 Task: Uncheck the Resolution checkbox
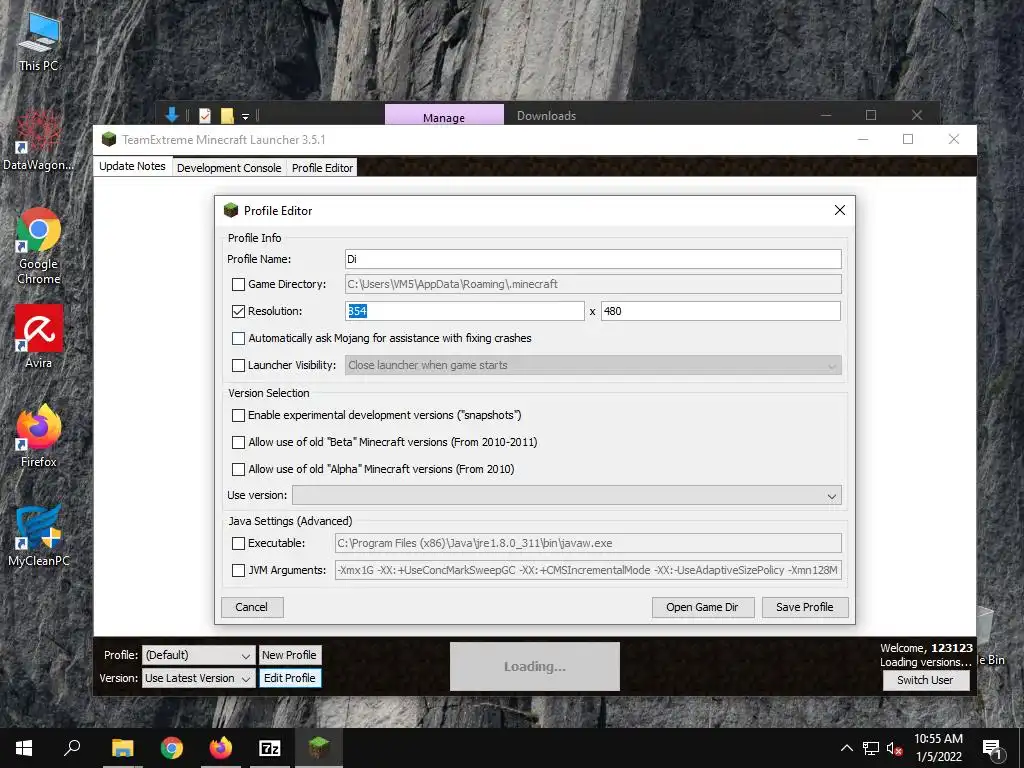[x=238, y=312]
